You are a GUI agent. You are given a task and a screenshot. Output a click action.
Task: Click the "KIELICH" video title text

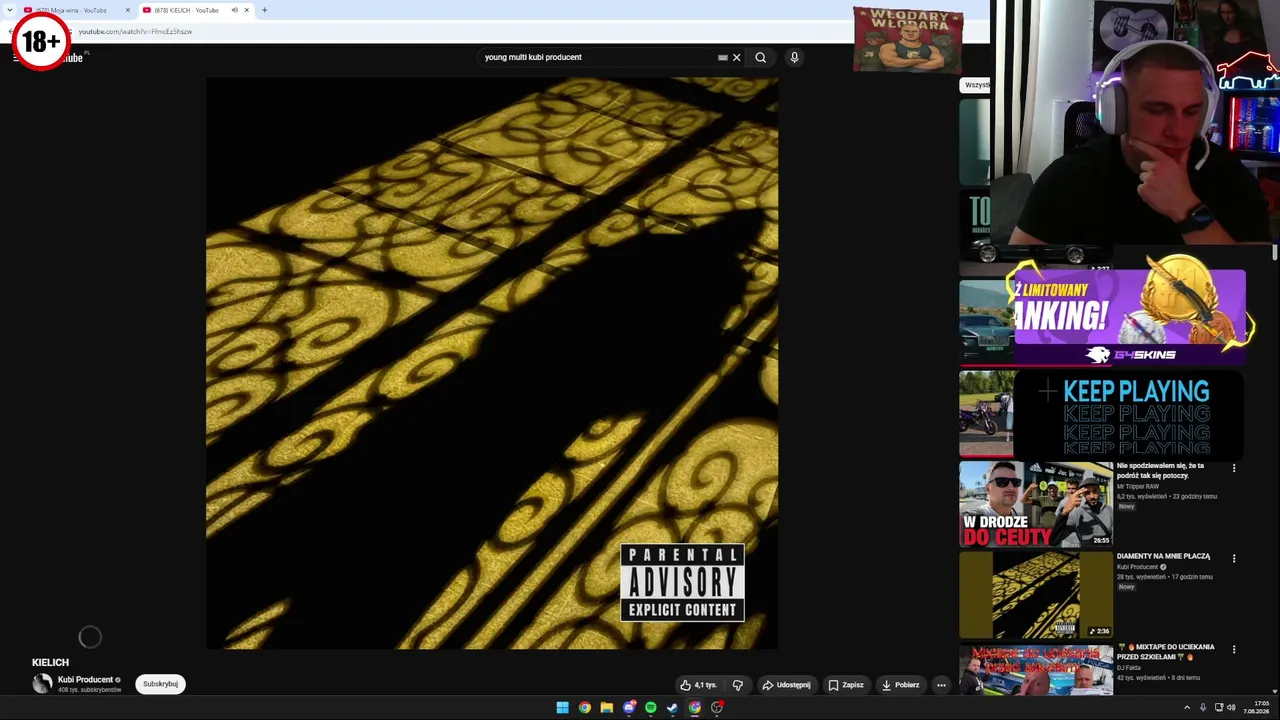[x=50, y=662]
